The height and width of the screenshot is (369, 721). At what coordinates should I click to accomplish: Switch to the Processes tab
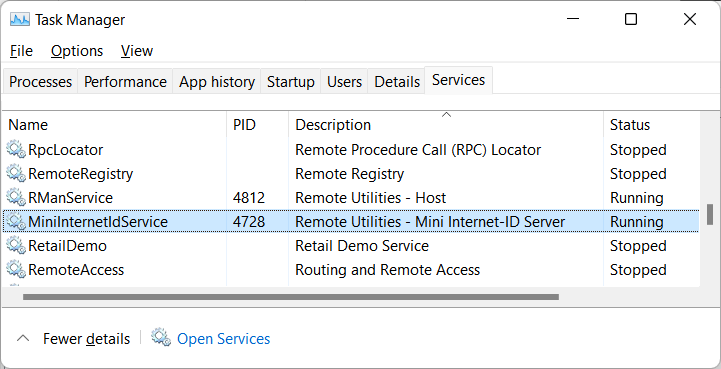pos(40,82)
